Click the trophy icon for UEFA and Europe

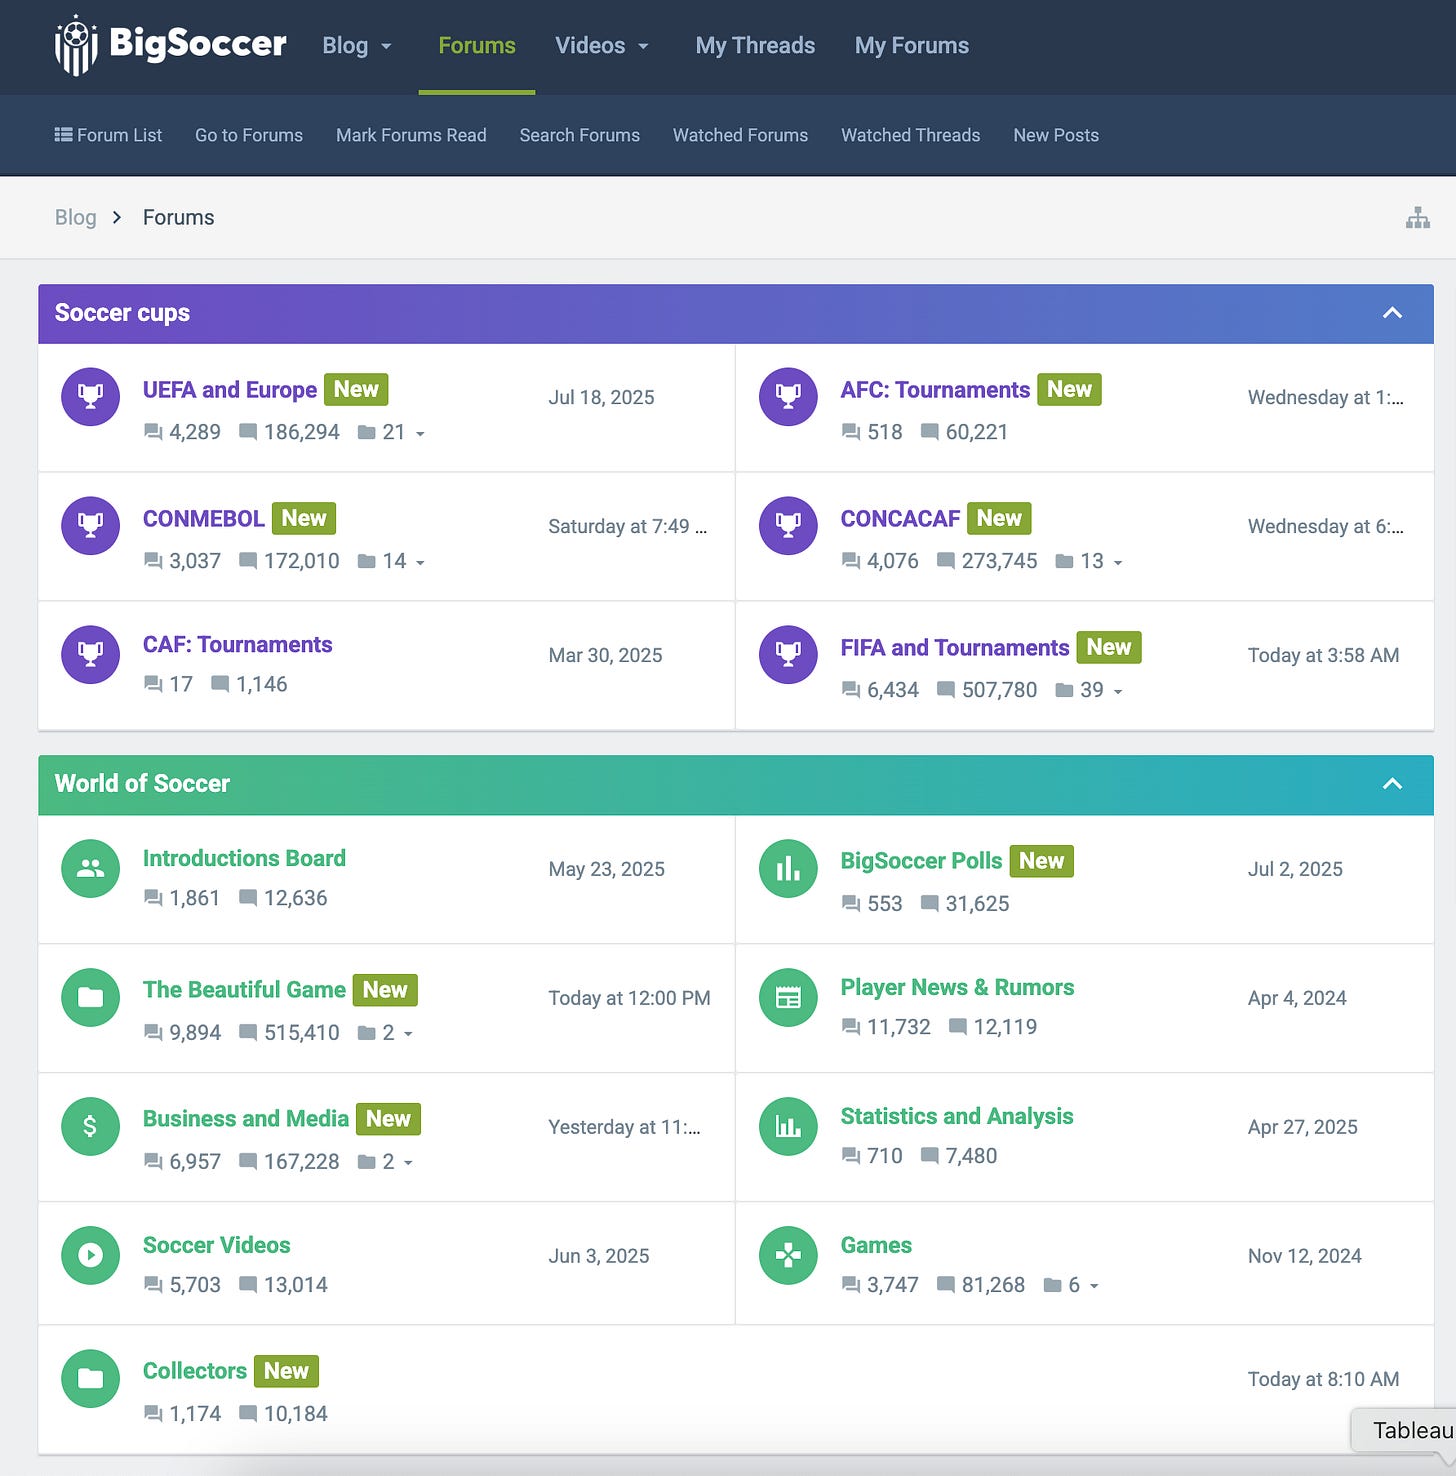90,397
